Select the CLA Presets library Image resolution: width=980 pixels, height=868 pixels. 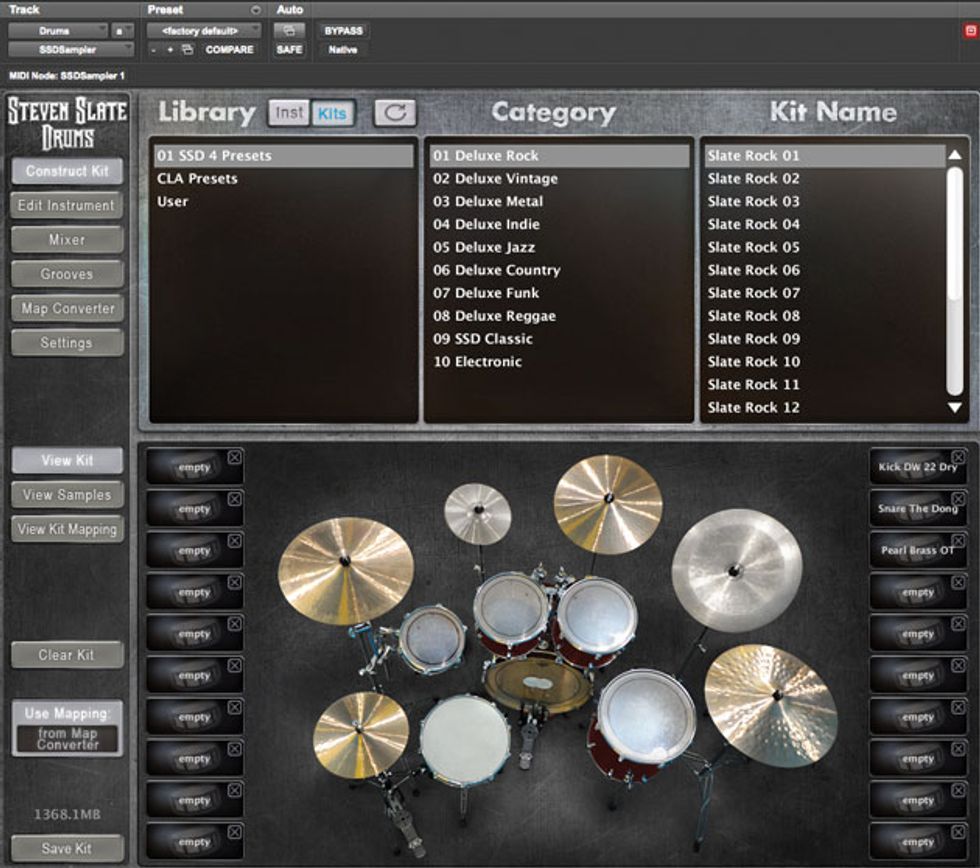pyautogui.click(x=284, y=179)
